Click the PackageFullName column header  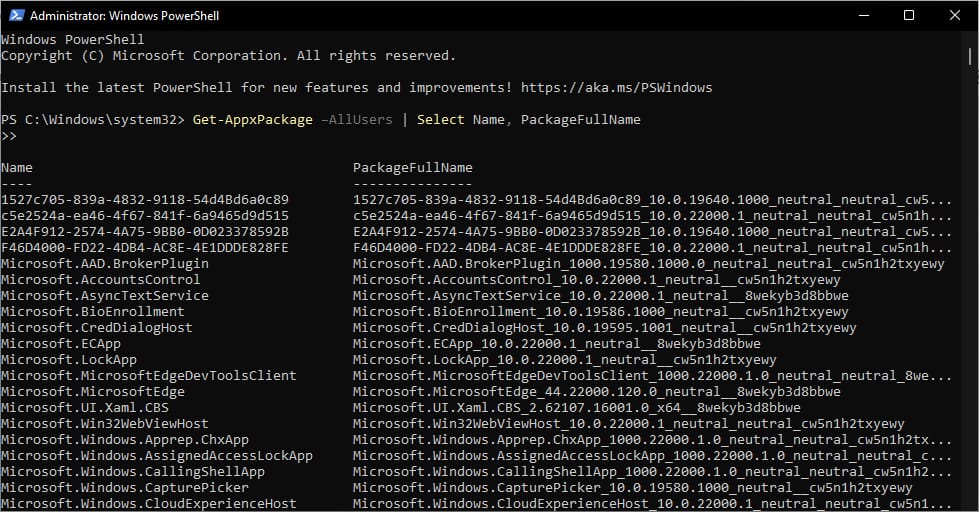click(413, 167)
